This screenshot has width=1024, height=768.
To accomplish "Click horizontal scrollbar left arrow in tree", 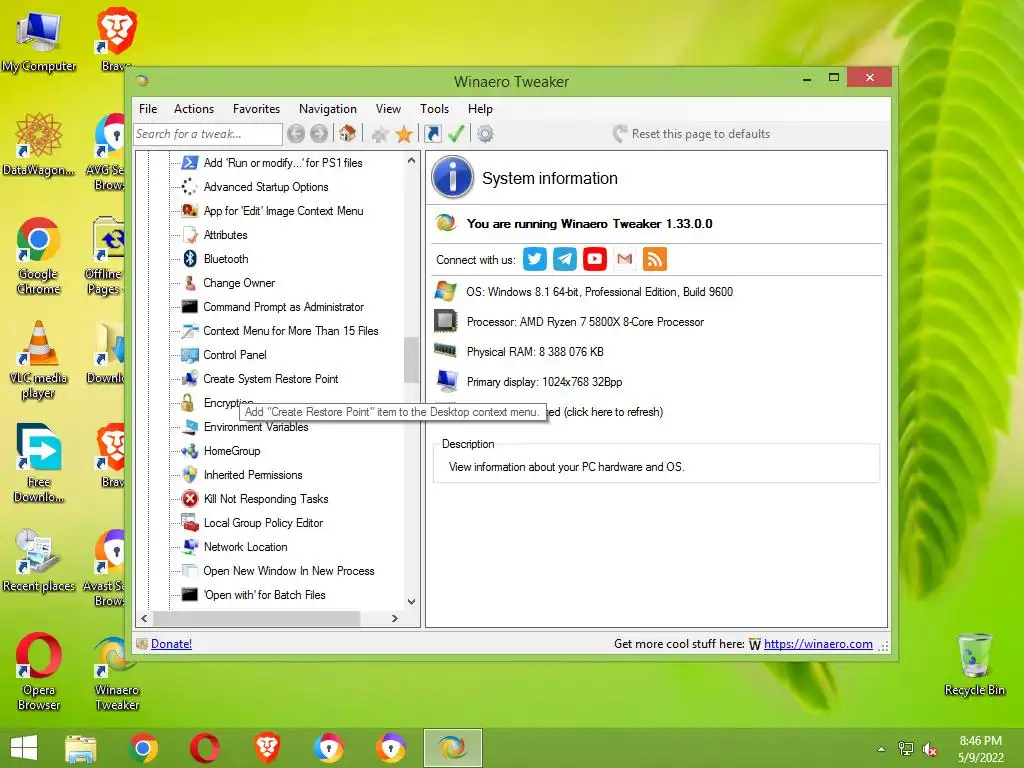I will tap(144, 618).
